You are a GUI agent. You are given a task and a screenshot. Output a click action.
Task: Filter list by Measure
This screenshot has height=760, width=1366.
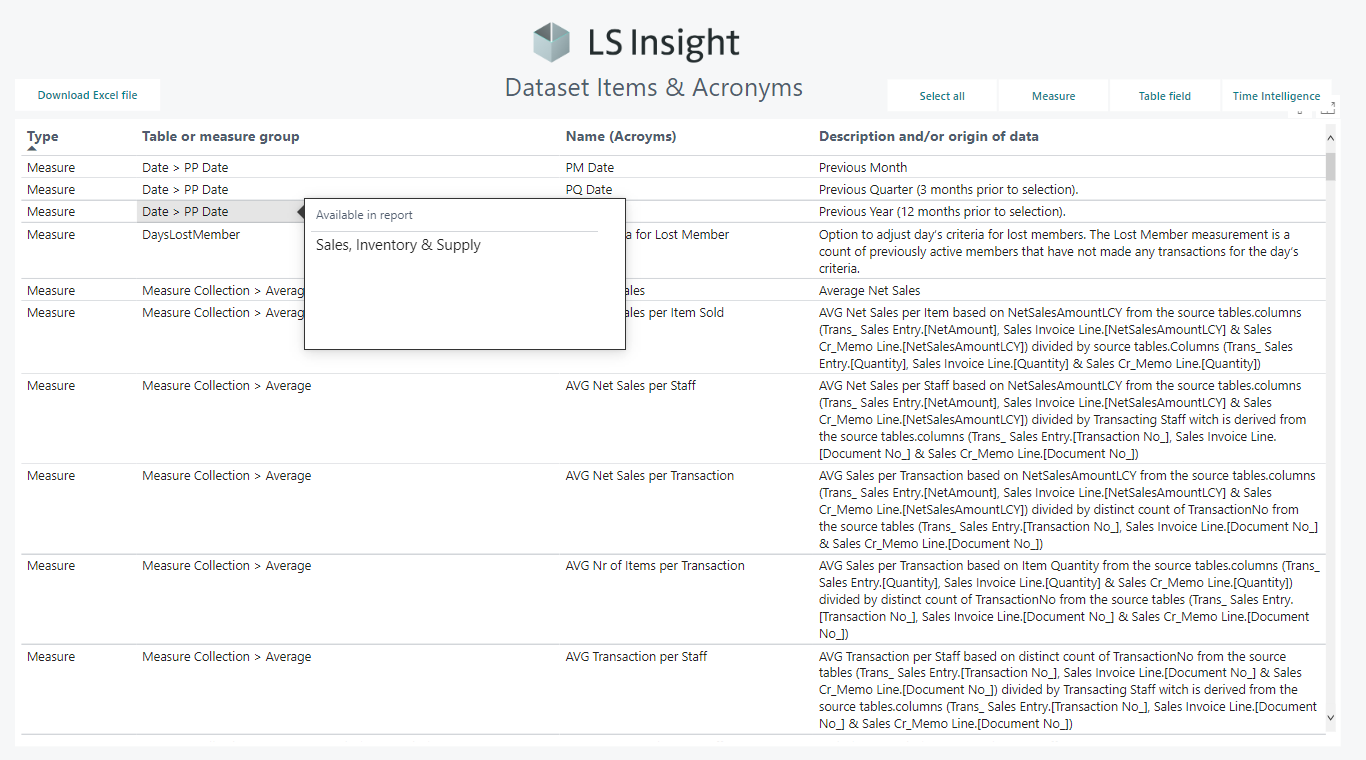coord(1053,96)
